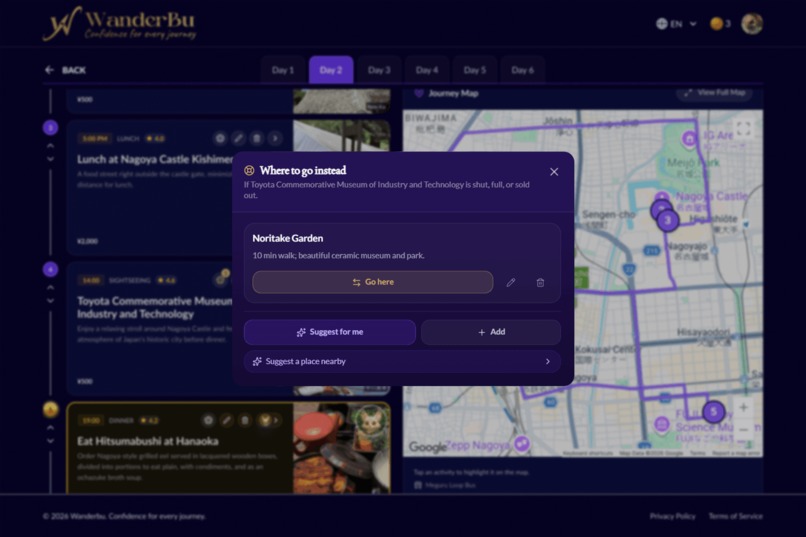This screenshot has height=537, width=806.
Task: Edit the Noritake Garden alternative with pencil icon
Action: tap(510, 283)
